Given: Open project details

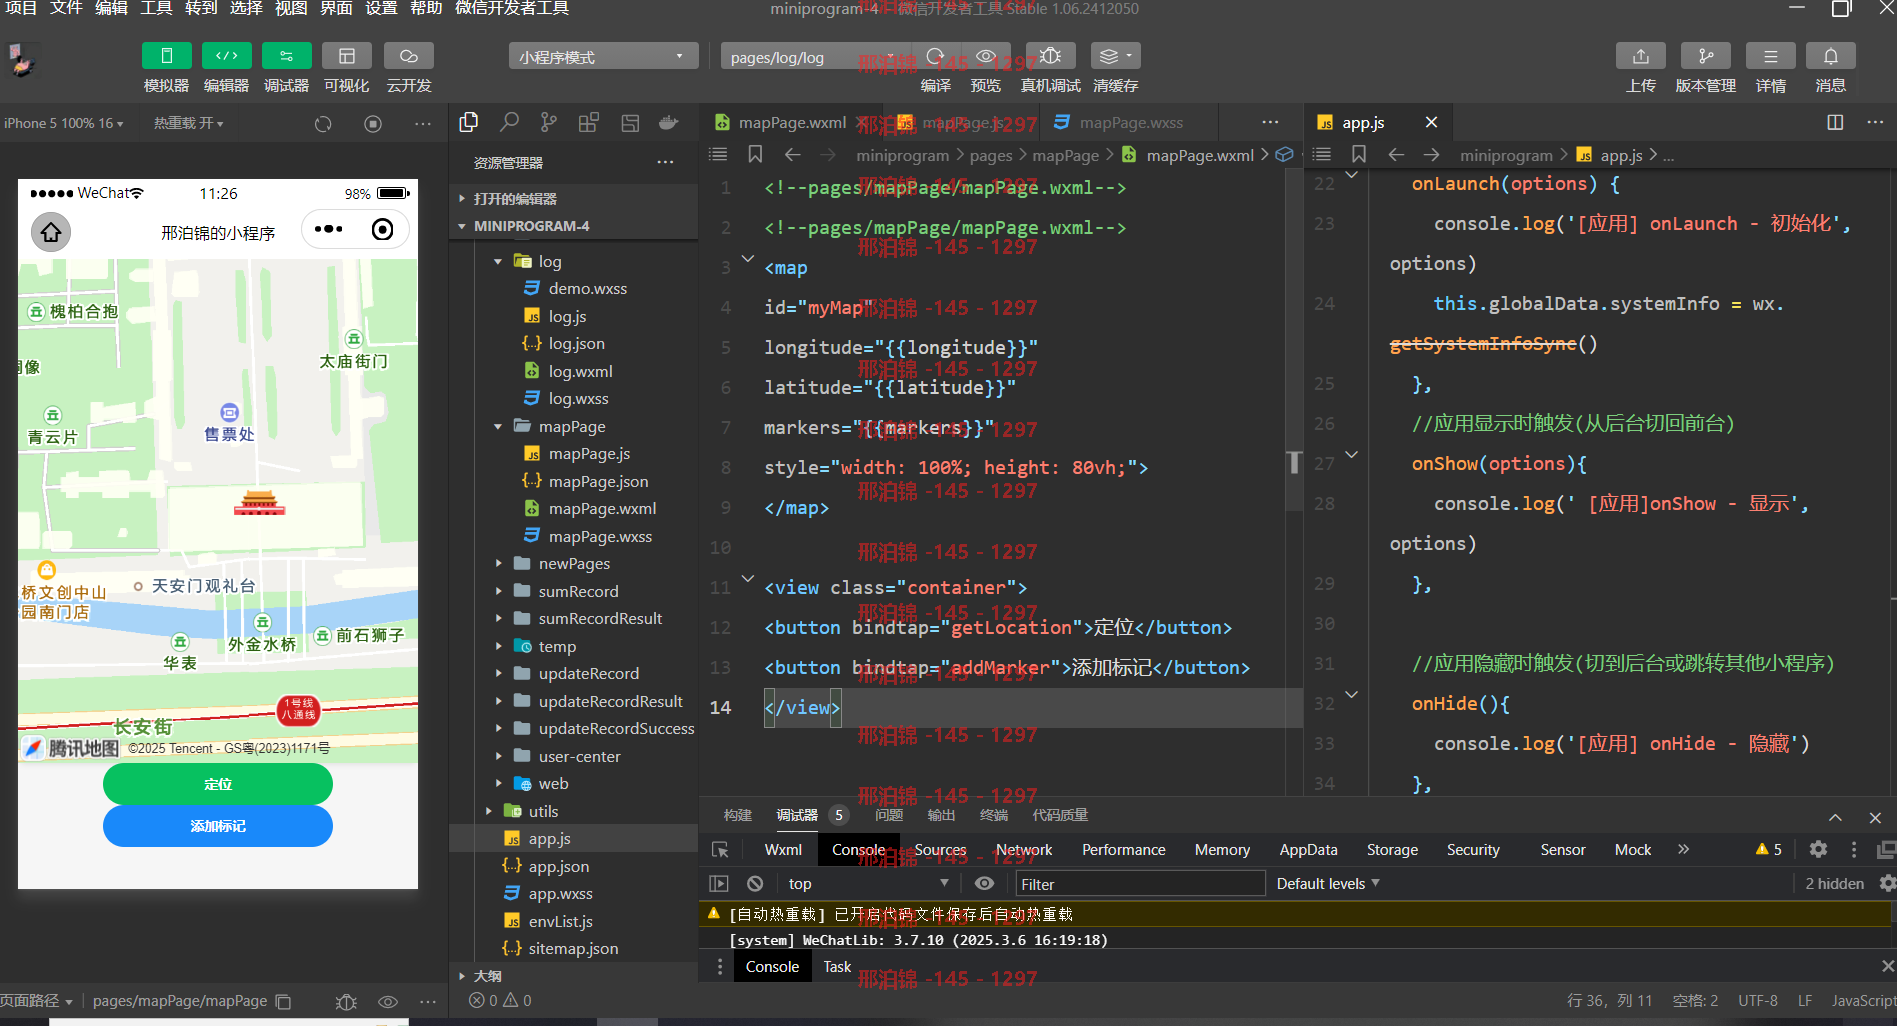Looking at the screenshot, I should point(1770,56).
